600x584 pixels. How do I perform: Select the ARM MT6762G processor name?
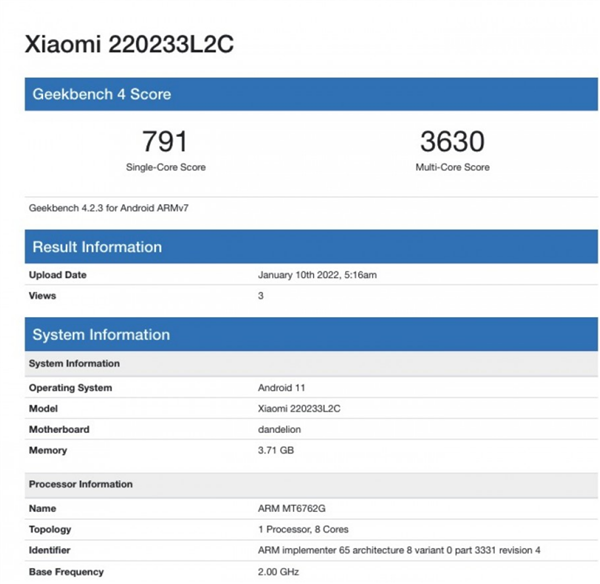click(292, 509)
